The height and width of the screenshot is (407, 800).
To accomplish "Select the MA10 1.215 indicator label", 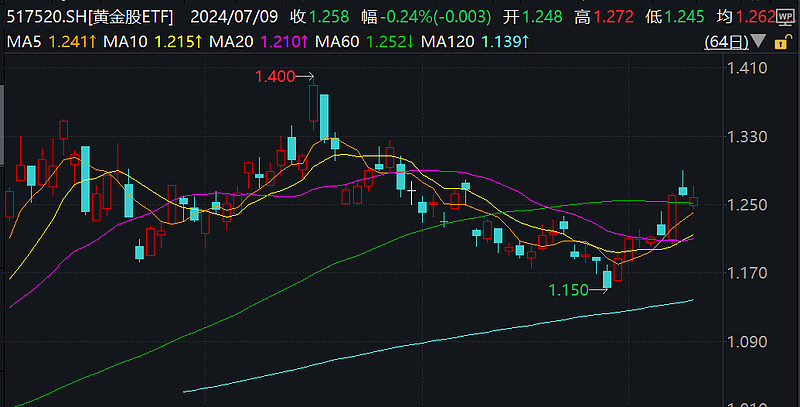I will [x=153, y=42].
